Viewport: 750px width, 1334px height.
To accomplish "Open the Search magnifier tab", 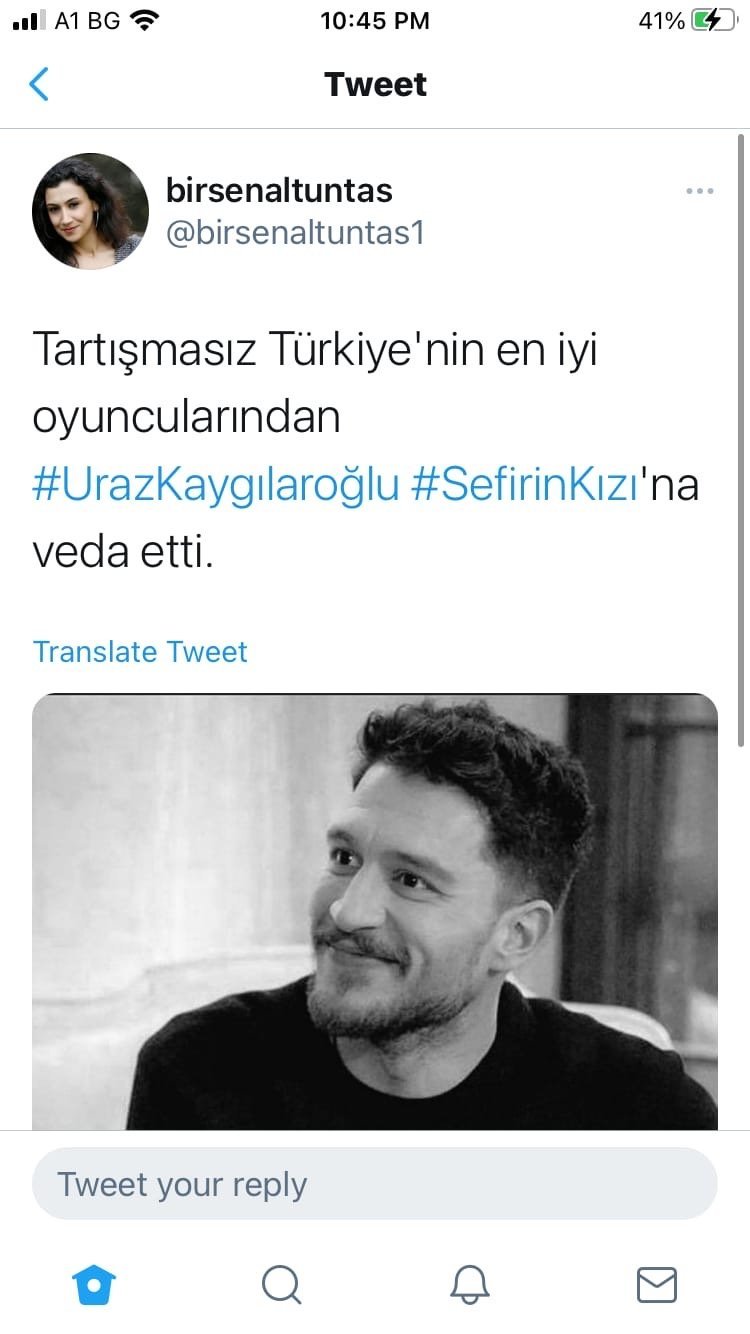I will coord(281,1285).
